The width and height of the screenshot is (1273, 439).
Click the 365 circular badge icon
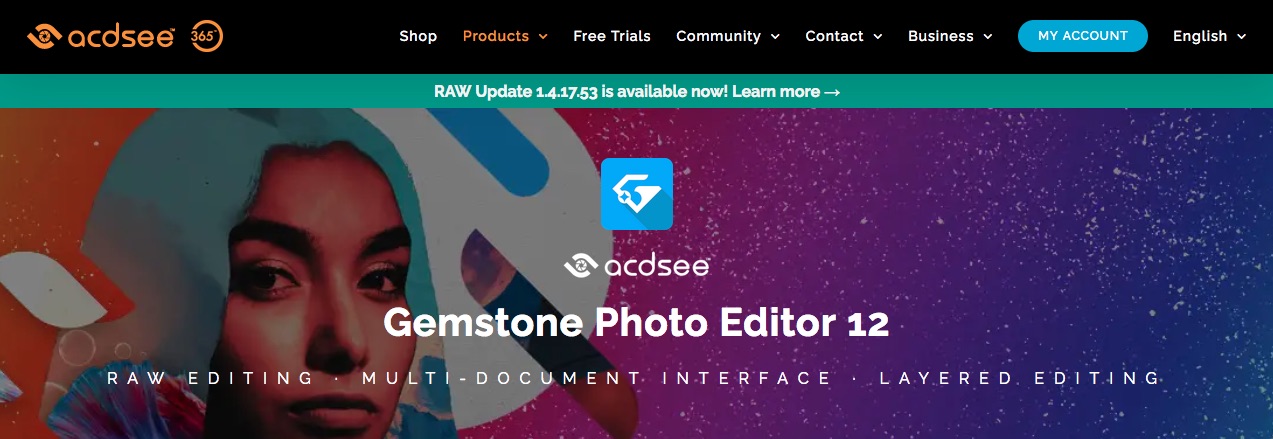coord(205,37)
